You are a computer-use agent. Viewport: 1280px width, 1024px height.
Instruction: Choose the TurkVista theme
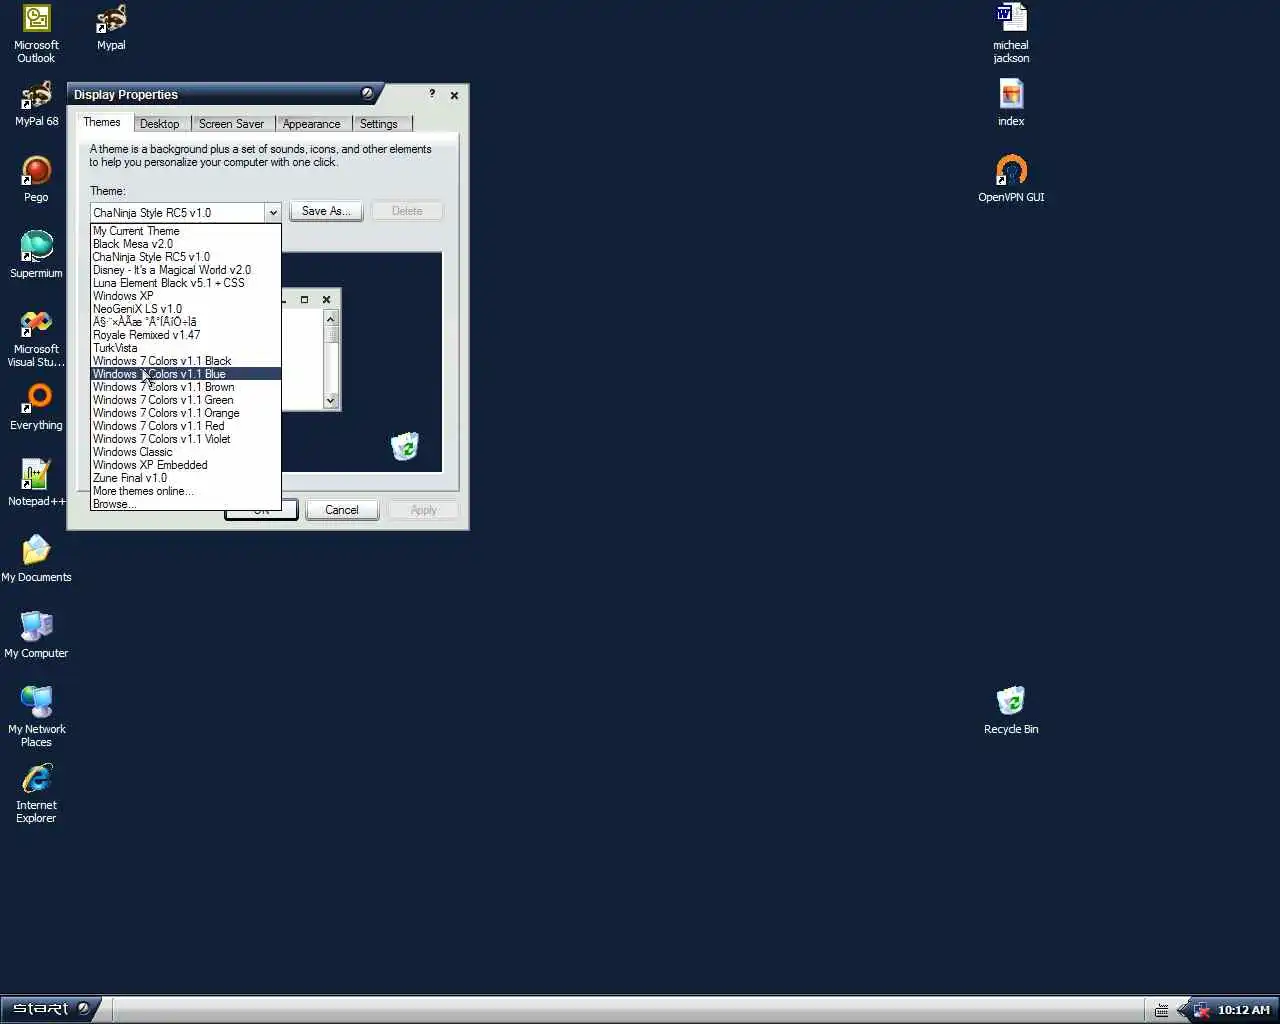185,348
